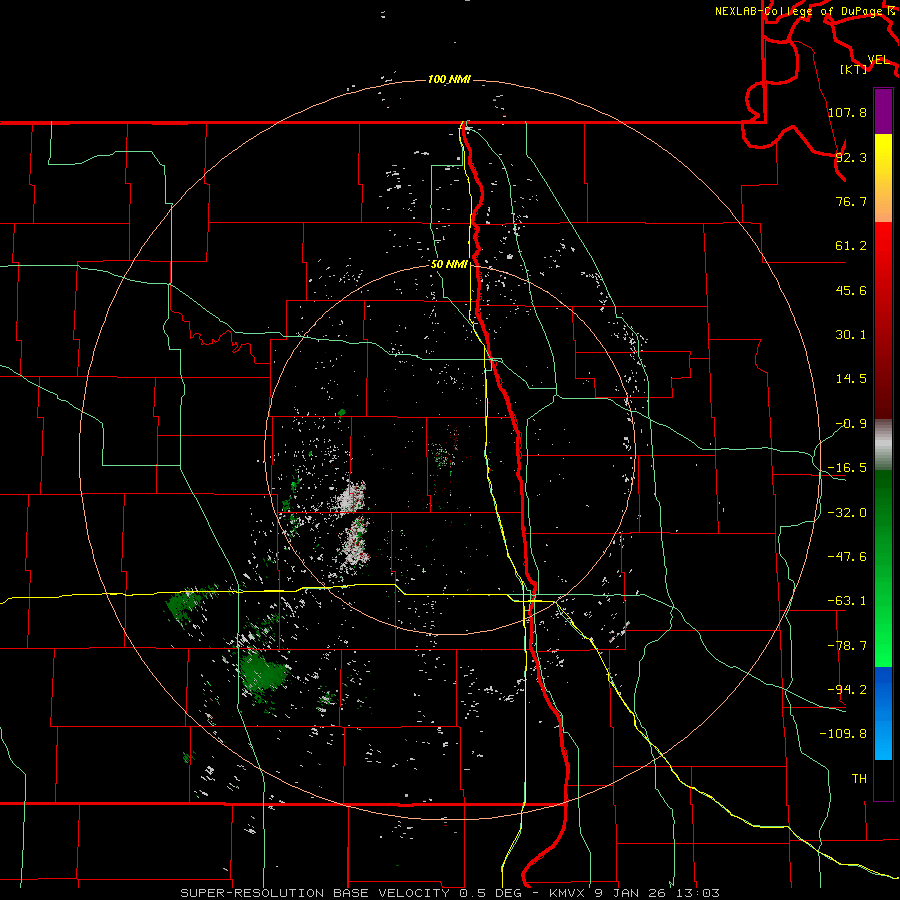
Task: Select the -63.1 velocity scale value
Action: pos(847,601)
